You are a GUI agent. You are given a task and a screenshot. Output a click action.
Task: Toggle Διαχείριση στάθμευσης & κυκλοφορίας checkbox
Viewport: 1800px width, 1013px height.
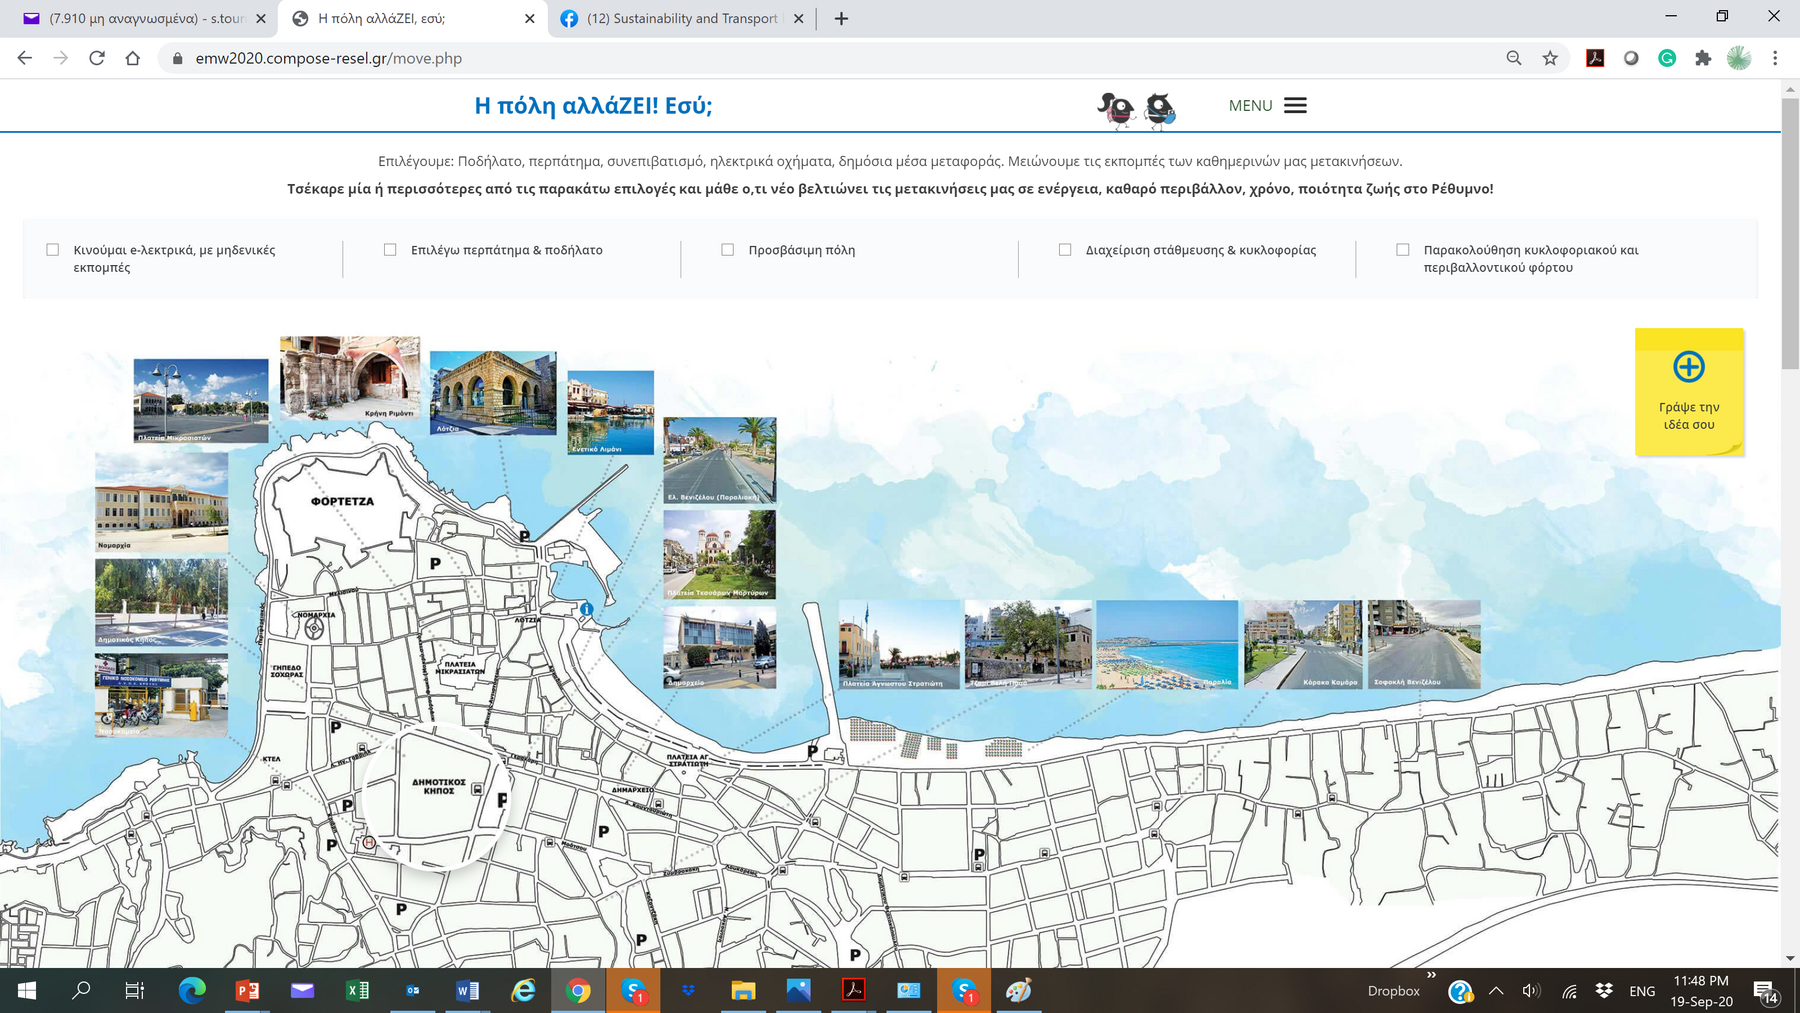[1065, 250]
